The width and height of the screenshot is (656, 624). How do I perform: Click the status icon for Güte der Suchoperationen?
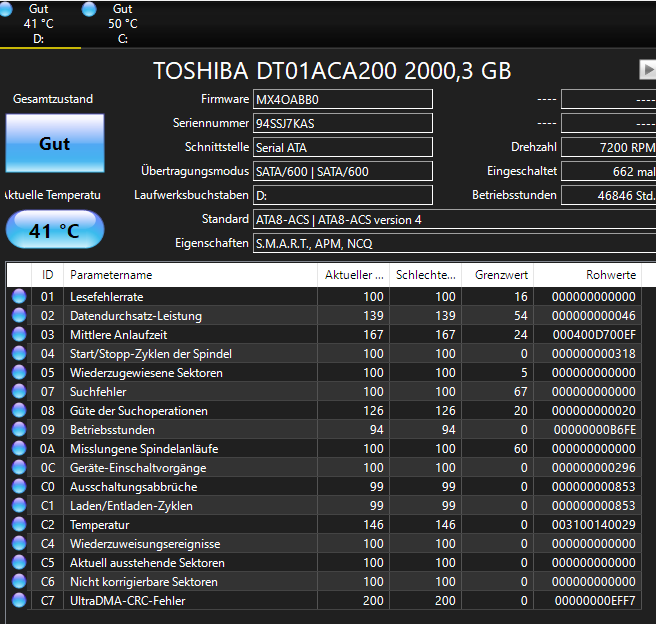click(19, 410)
